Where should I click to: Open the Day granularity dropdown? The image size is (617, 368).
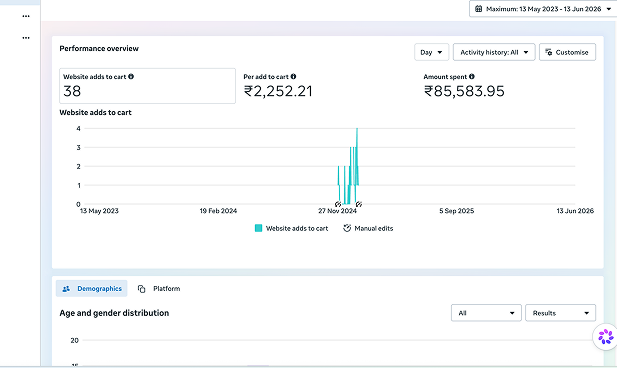pyautogui.click(x=431, y=52)
